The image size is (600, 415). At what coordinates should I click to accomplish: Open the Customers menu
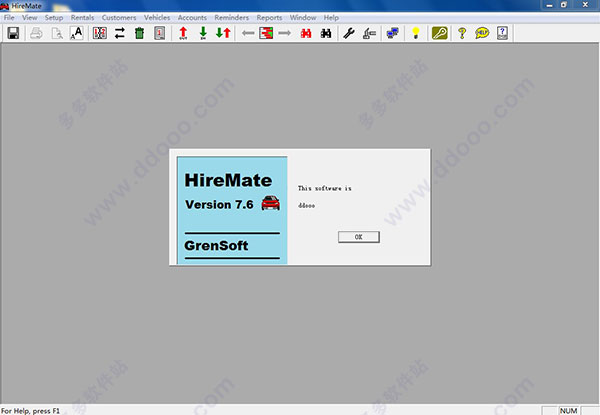(119, 18)
